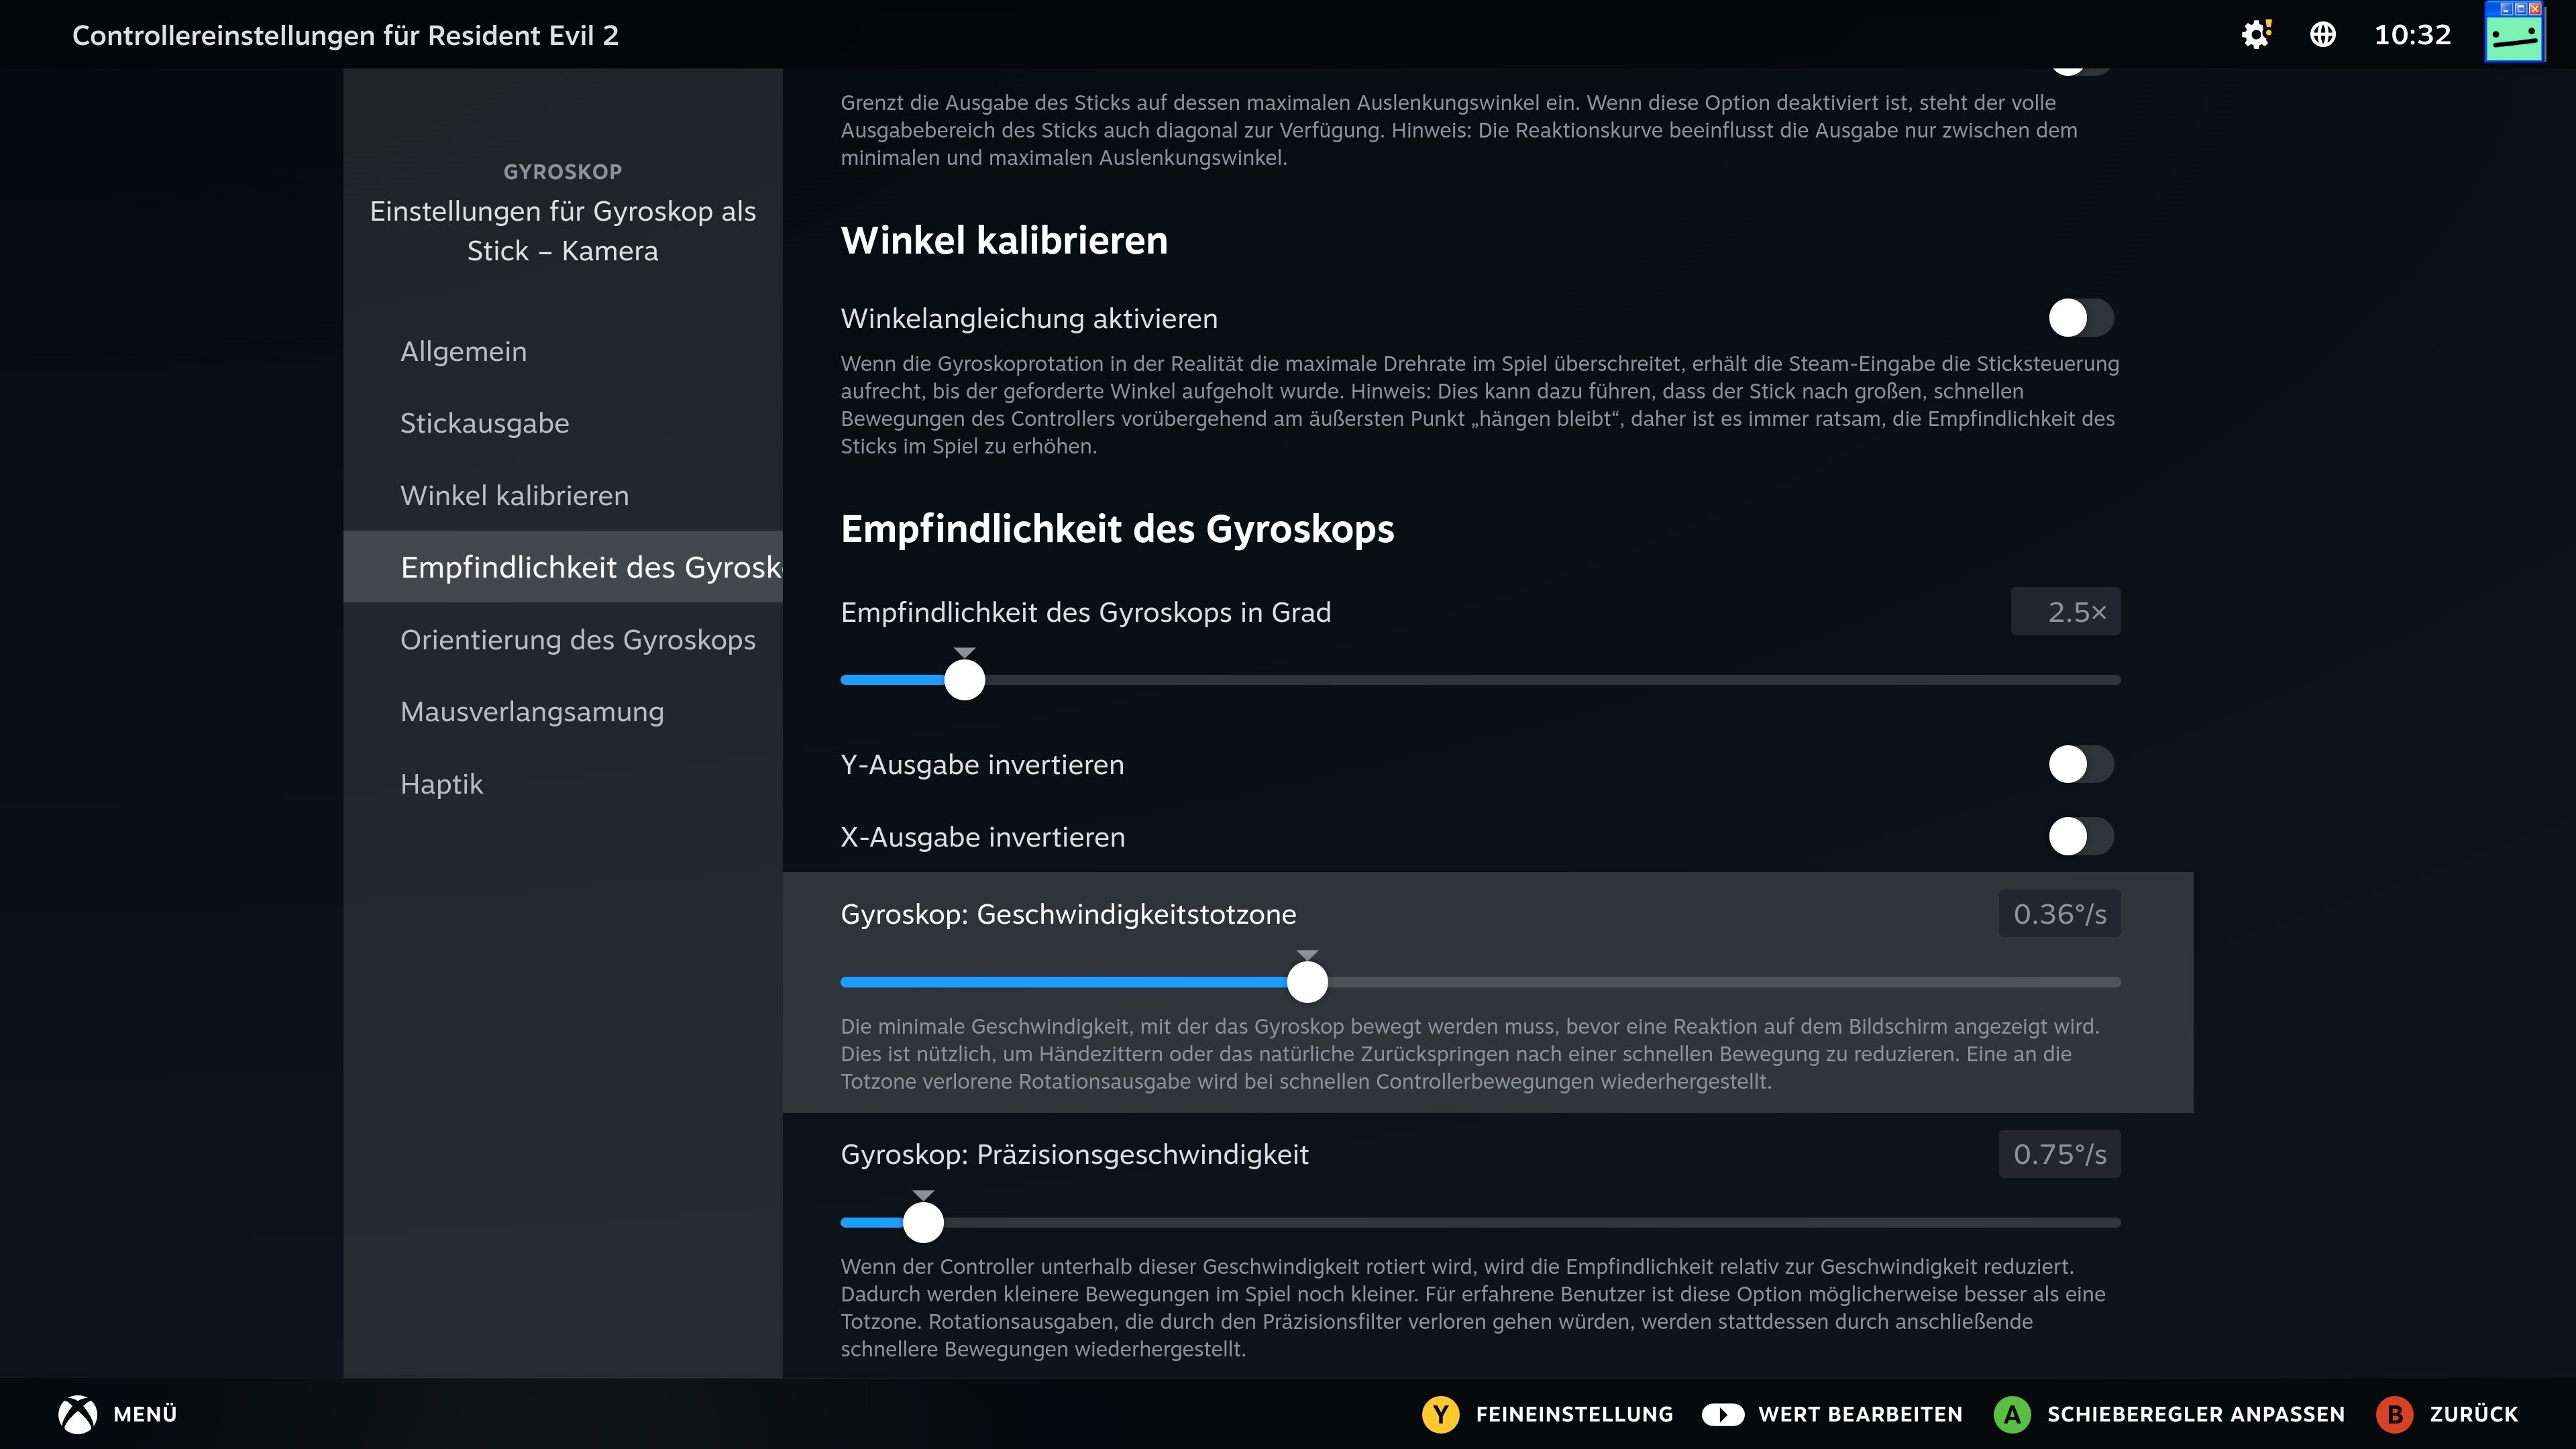This screenshot has height=1449, width=2576.
Task: Go to Orientierung des Gyroskops
Action: click(577, 640)
